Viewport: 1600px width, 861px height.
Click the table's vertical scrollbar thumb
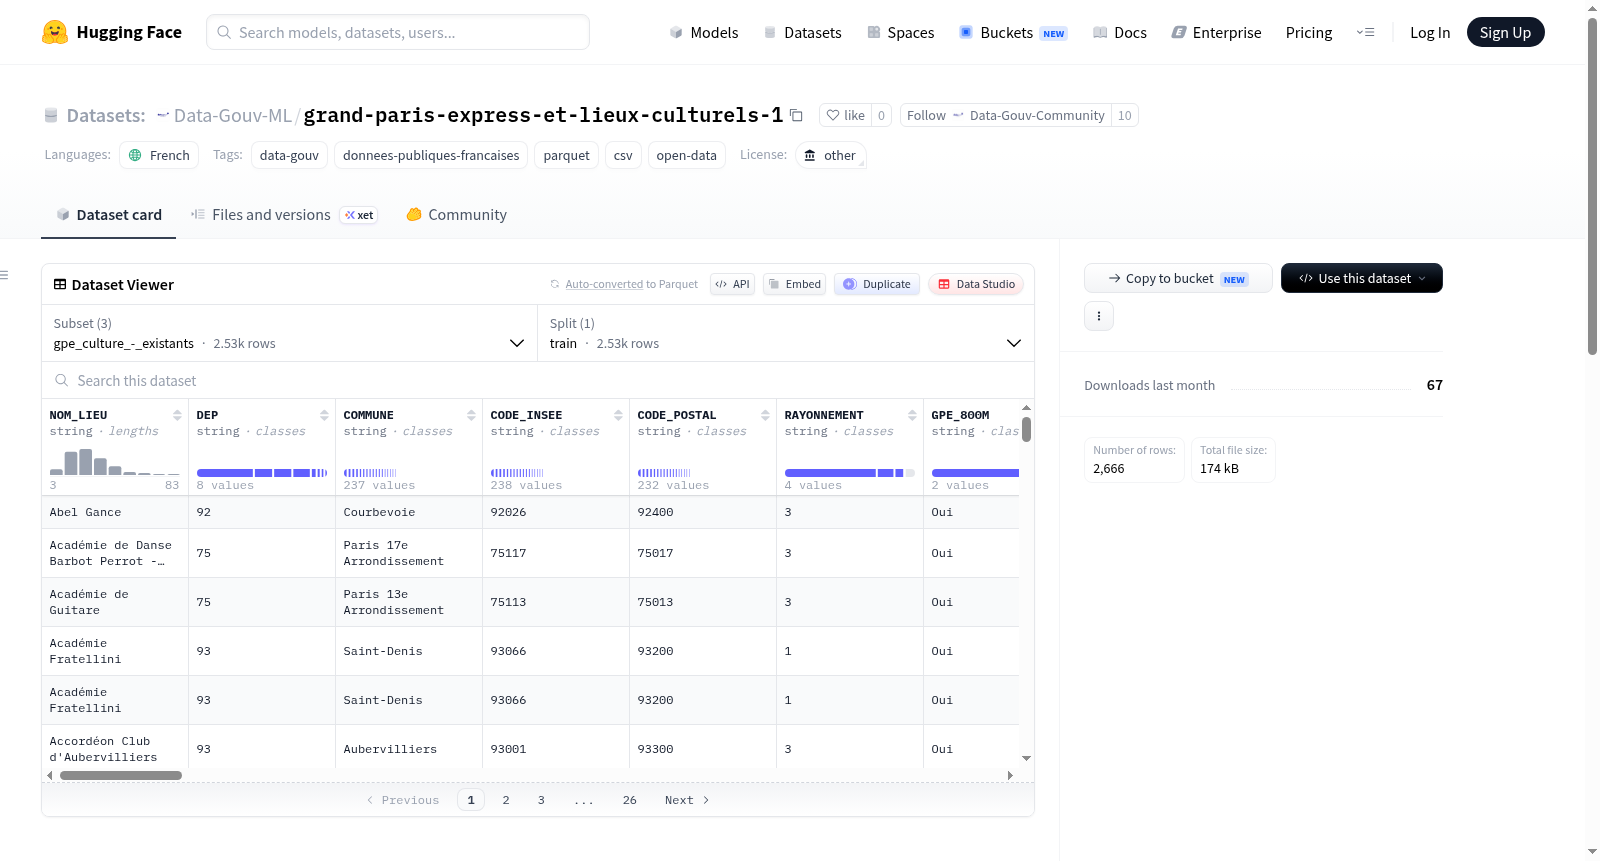[1026, 429]
